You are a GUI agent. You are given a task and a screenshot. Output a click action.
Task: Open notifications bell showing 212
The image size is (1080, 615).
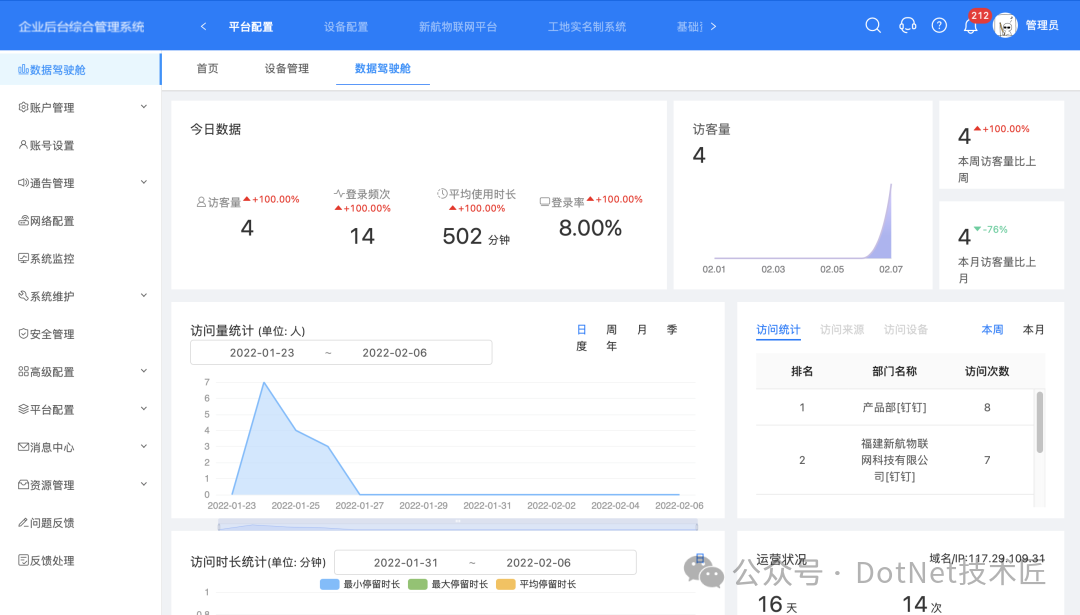click(x=970, y=26)
